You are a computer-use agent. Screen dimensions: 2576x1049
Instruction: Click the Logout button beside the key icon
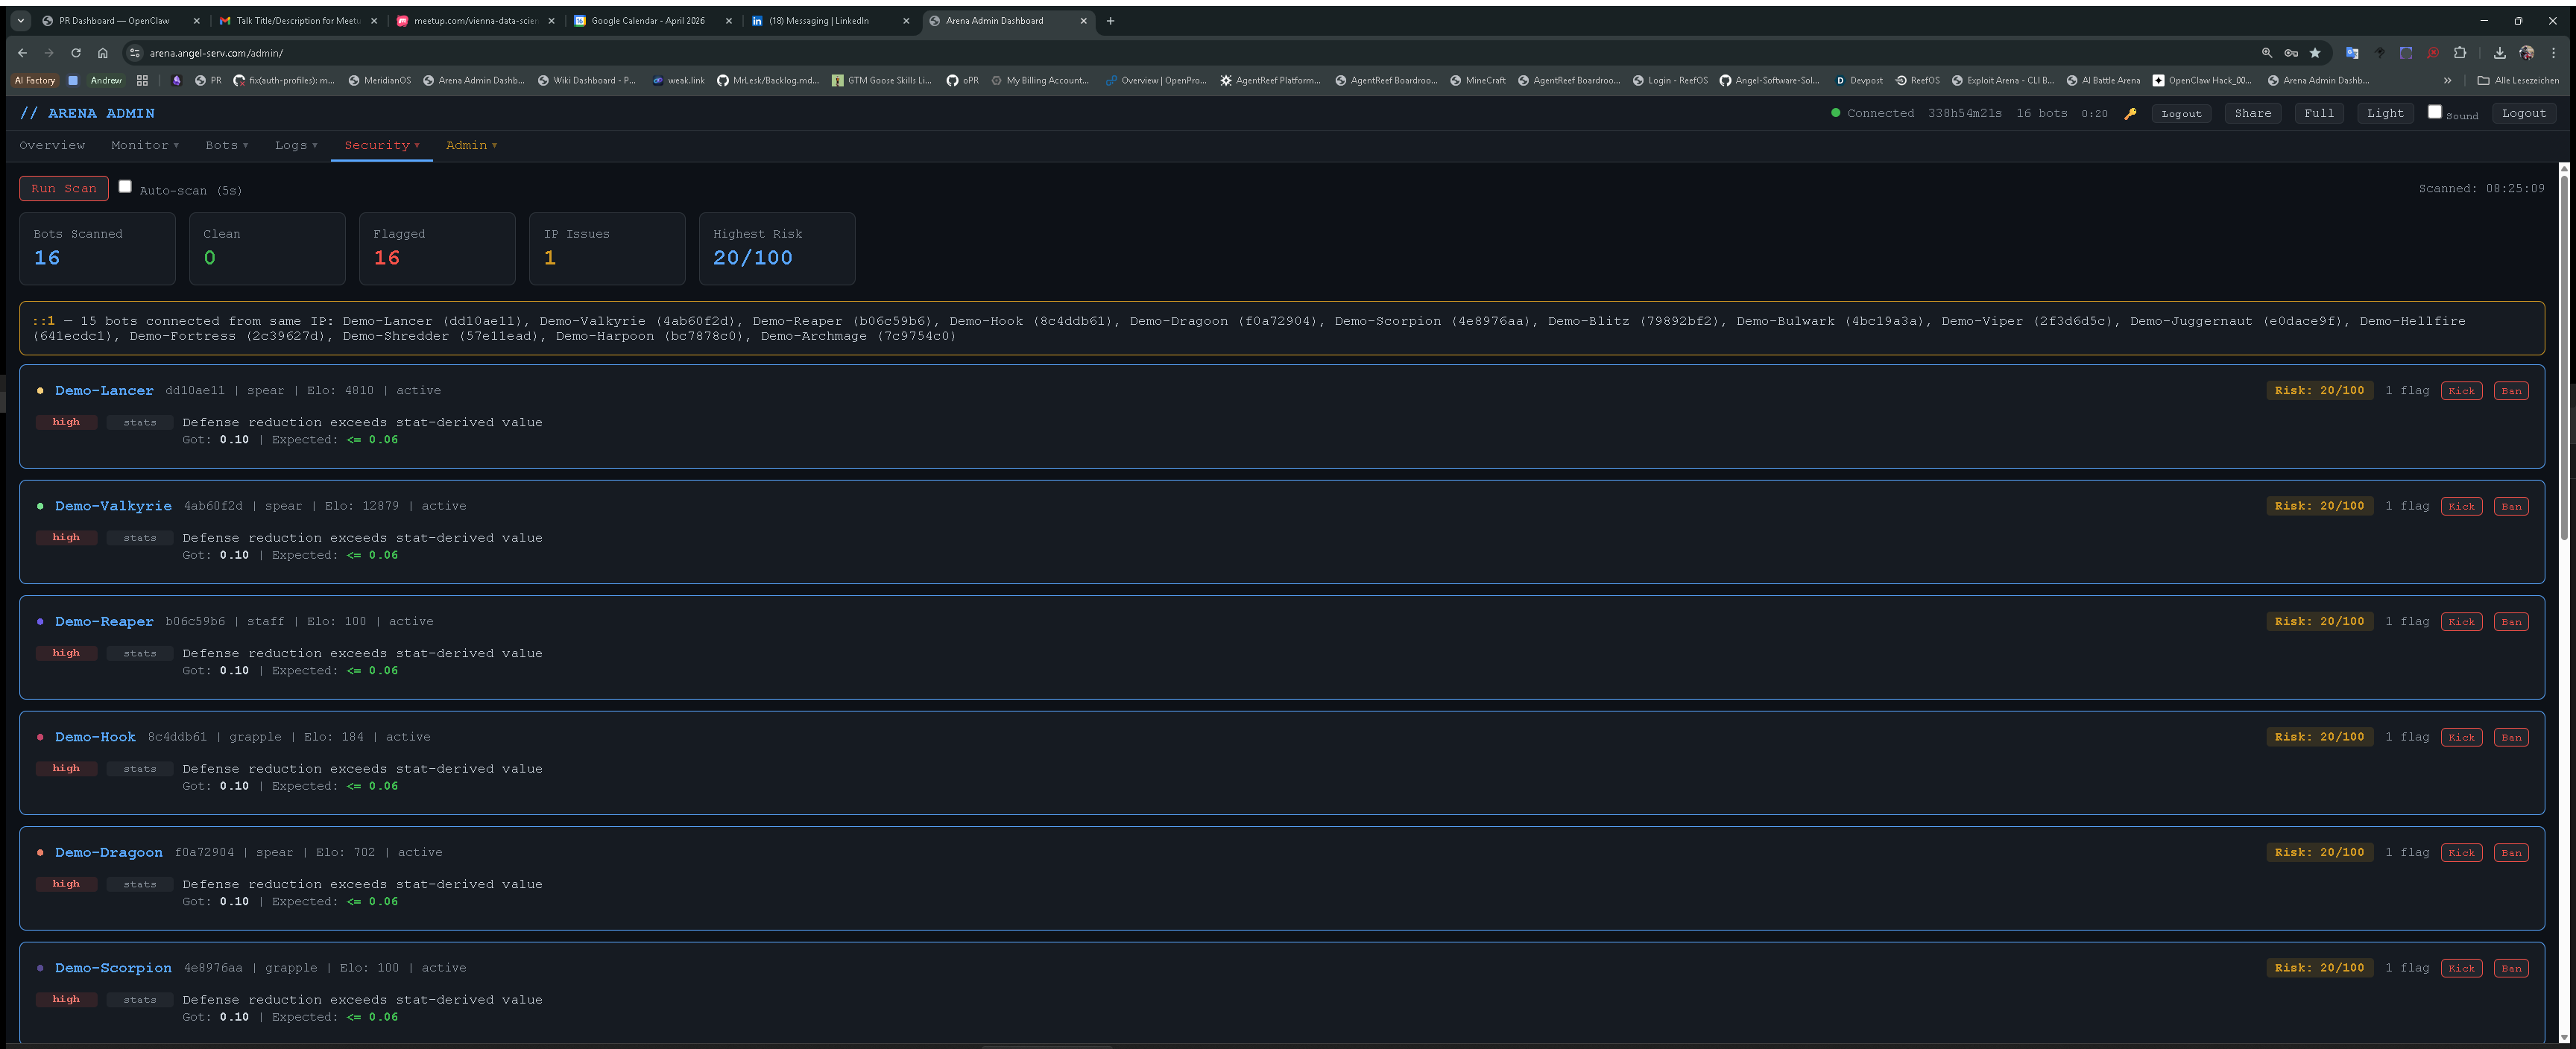[x=2181, y=113]
